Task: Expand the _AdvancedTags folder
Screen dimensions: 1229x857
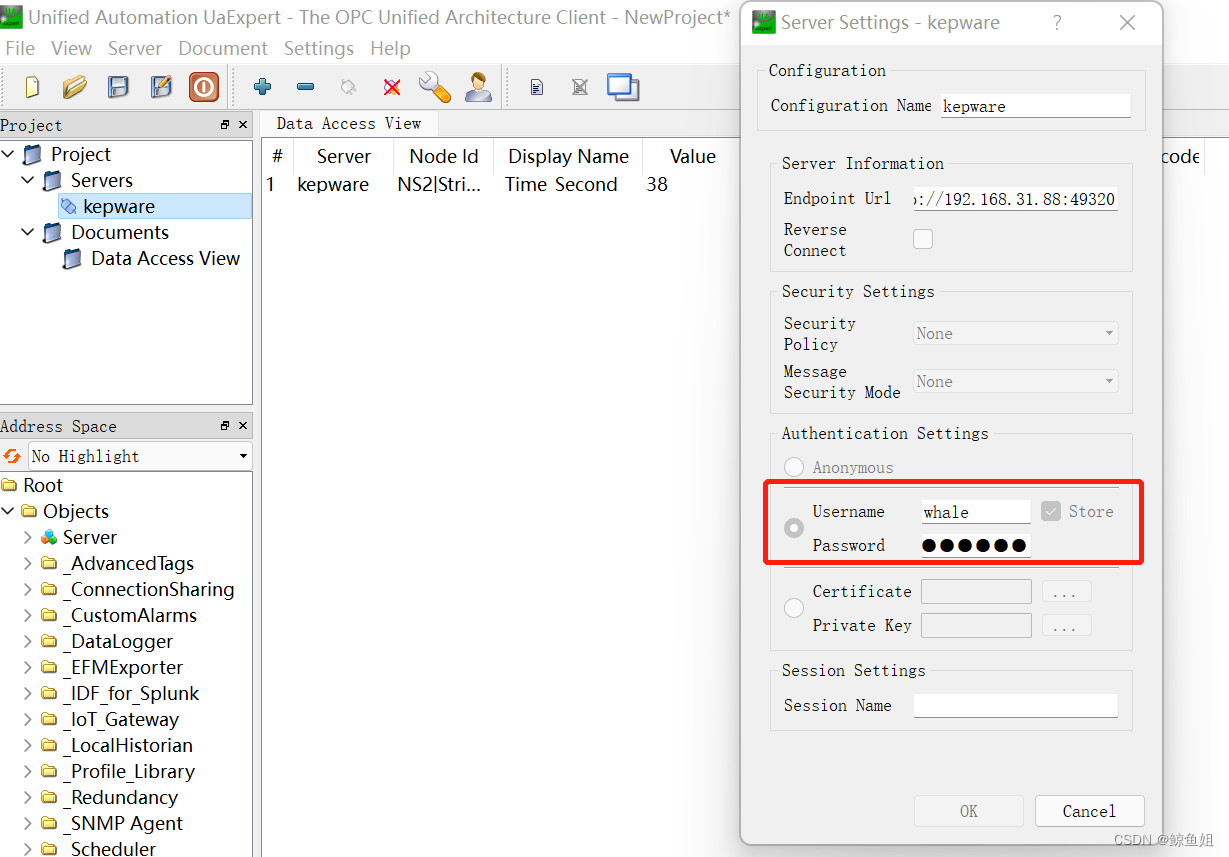Action: [x=28, y=563]
